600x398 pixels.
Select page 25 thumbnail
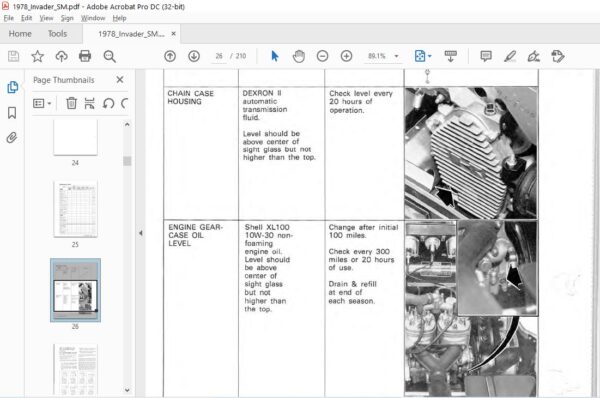click(75, 209)
